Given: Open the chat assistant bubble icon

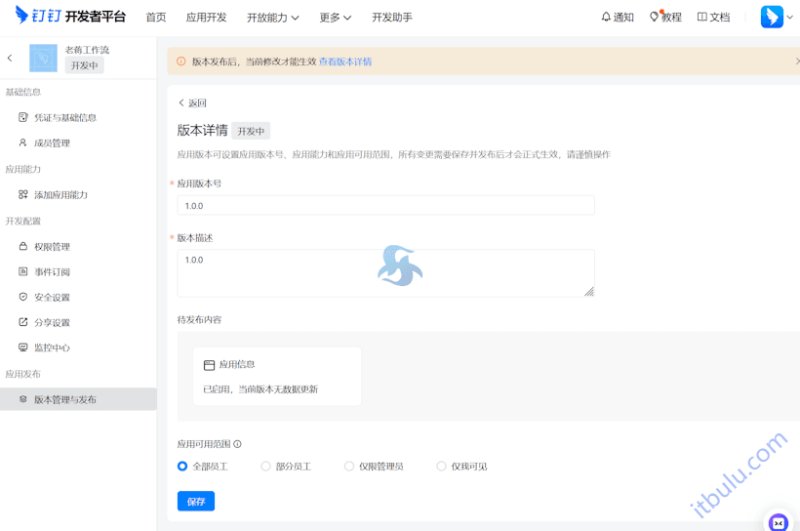Looking at the screenshot, I should pyautogui.click(x=779, y=523).
